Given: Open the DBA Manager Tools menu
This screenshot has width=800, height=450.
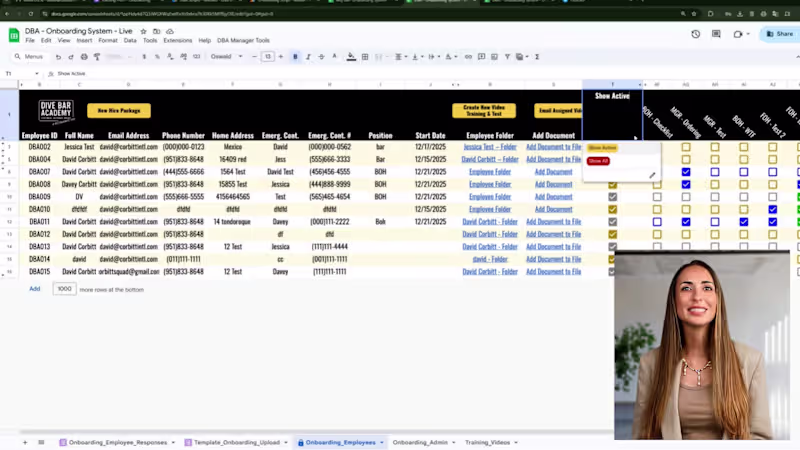Looking at the screenshot, I should pyautogui.click(x=243, y=40).
